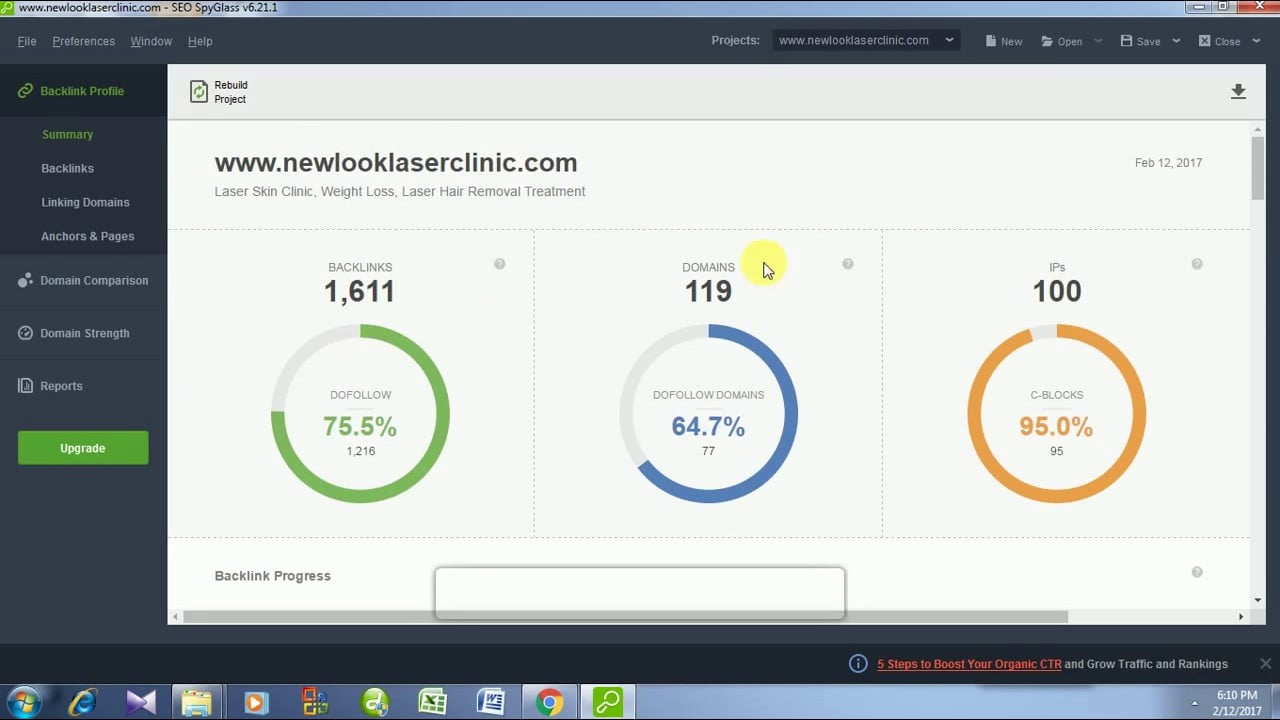The image size is (1280, 720).
Task: Expand the Open options arrow
Action: [x=1098, y=41]
